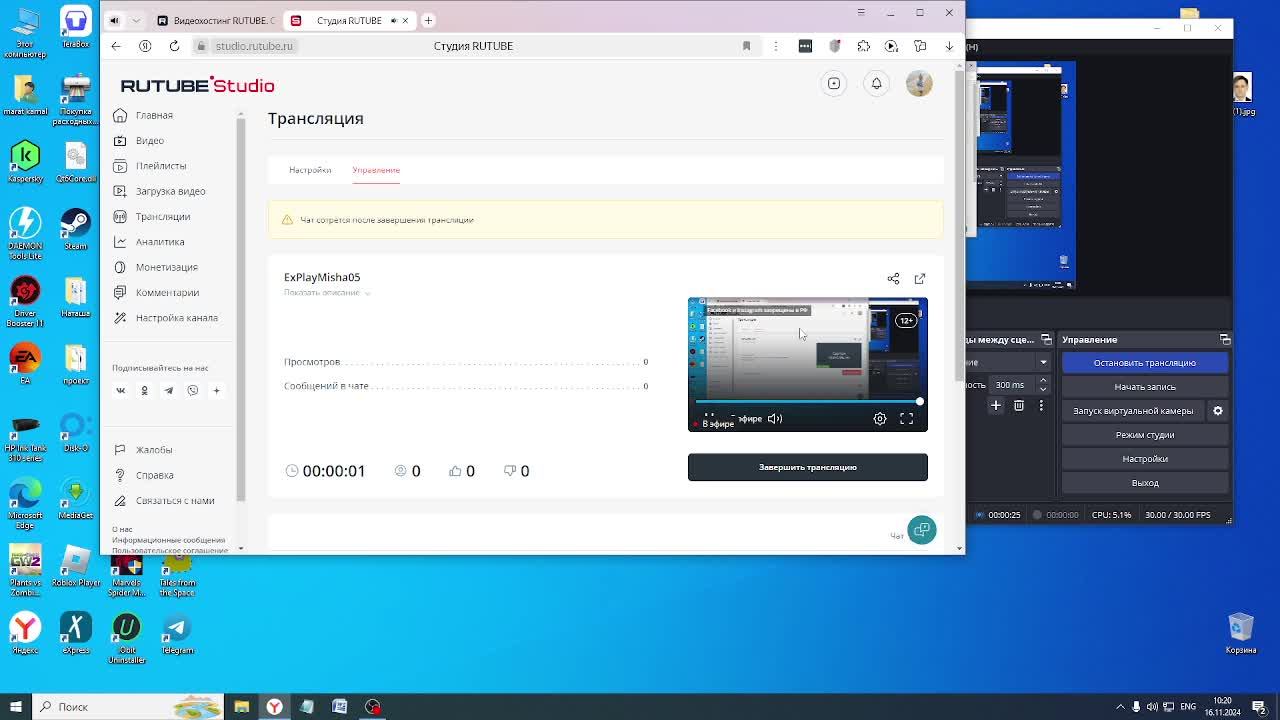Screen dimensions: 1280x720
Task: Open Настройка канала in the sidebar
Action: click(176, 318)
